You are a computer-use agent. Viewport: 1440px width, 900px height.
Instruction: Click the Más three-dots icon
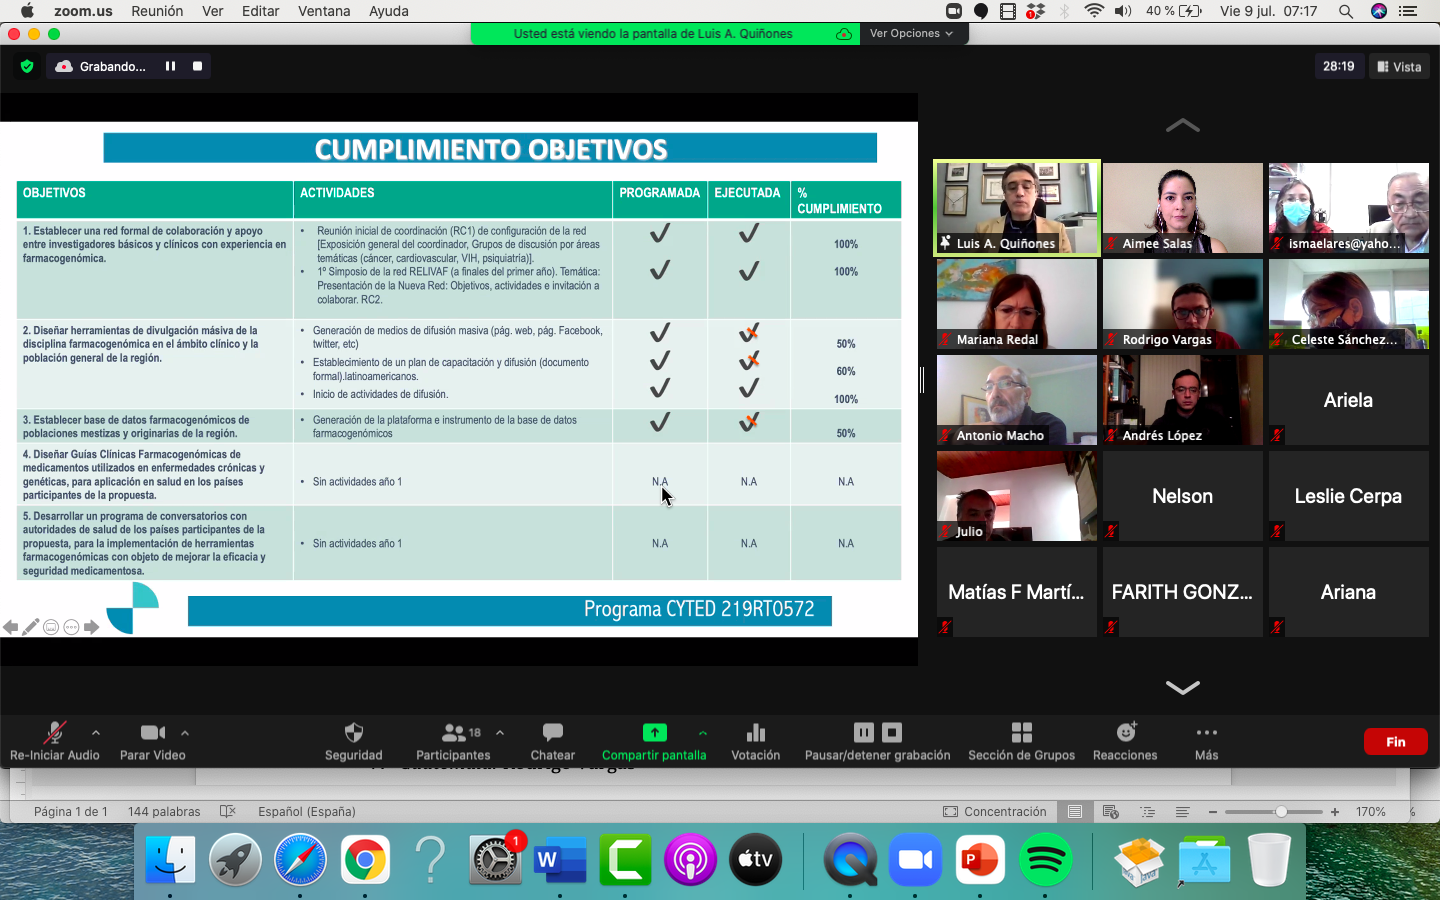coord(1206,733)
